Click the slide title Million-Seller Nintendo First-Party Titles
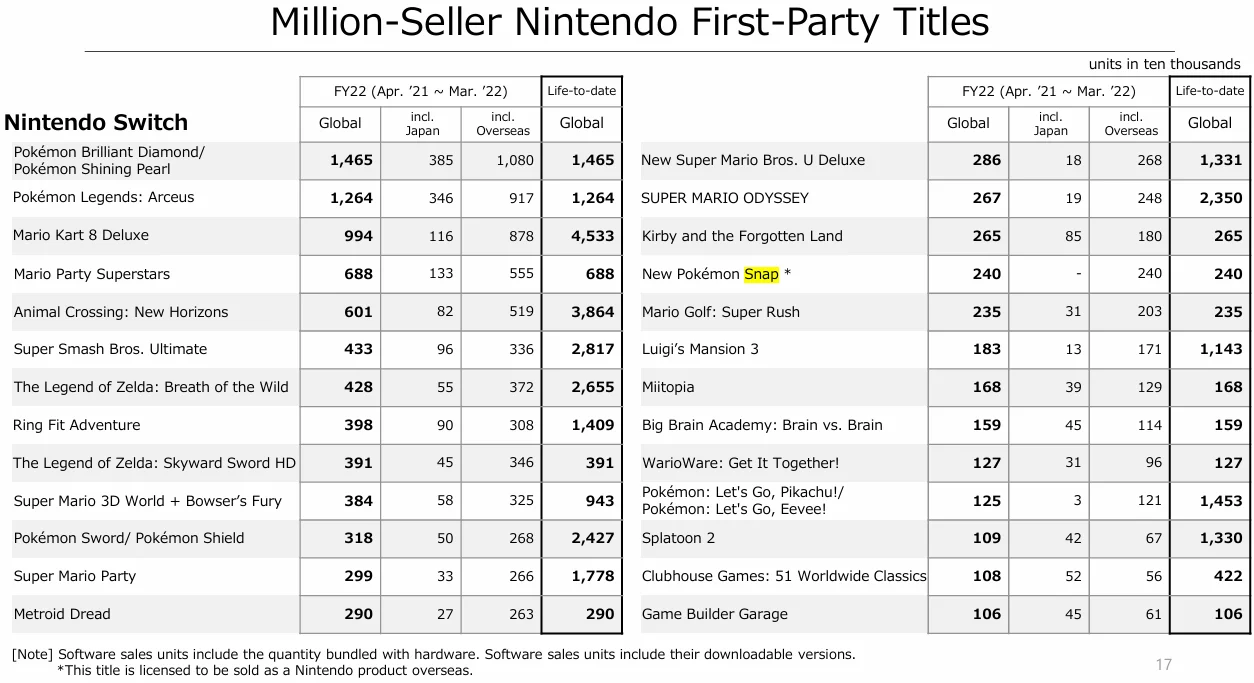The width and height of the screenshot is (1254, 683). click(629, 22)
